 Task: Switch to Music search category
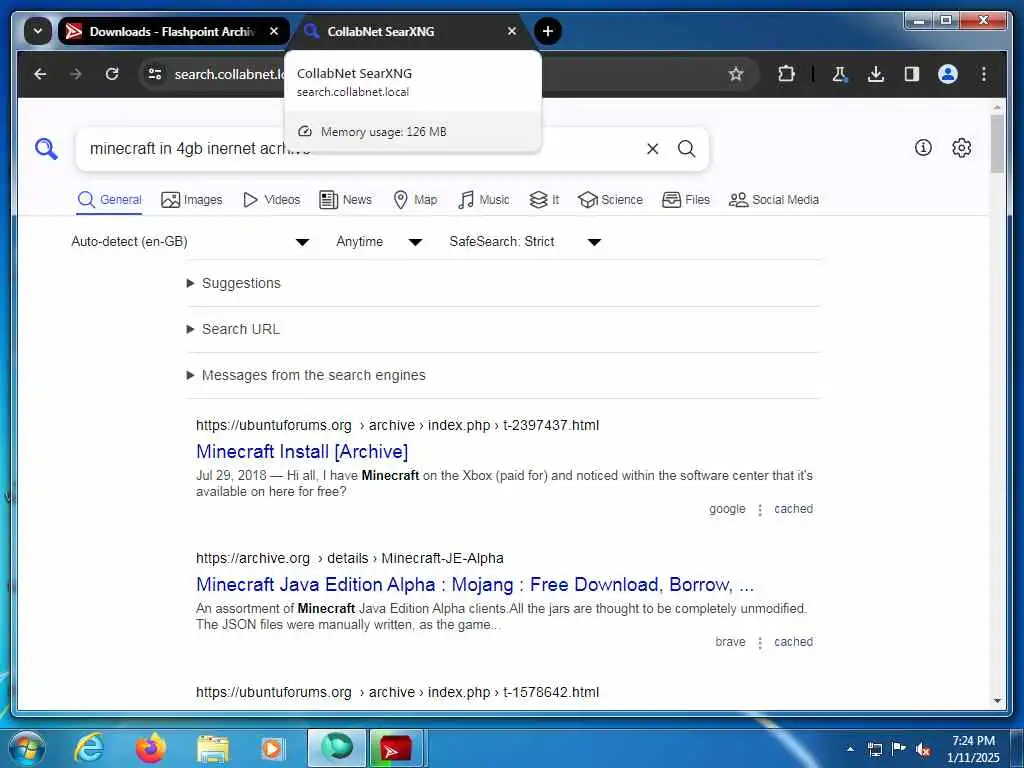pos(483,200)
